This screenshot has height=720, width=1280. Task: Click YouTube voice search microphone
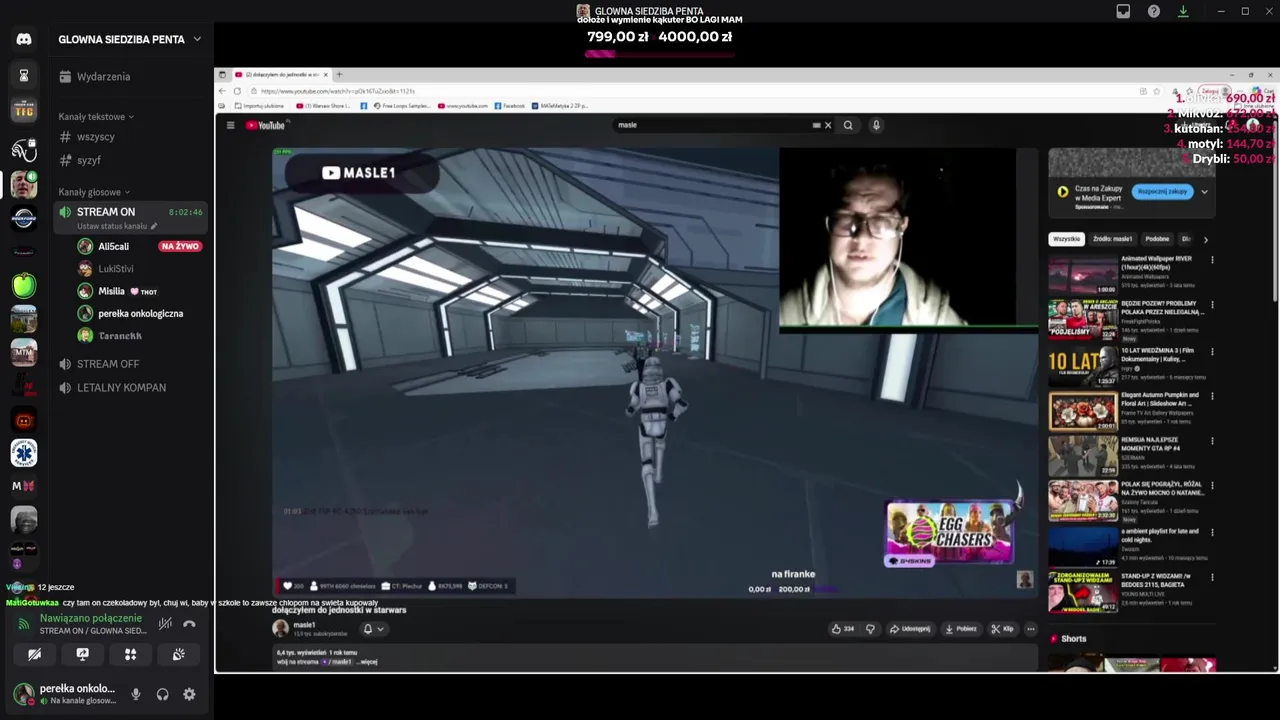(876, 125)
